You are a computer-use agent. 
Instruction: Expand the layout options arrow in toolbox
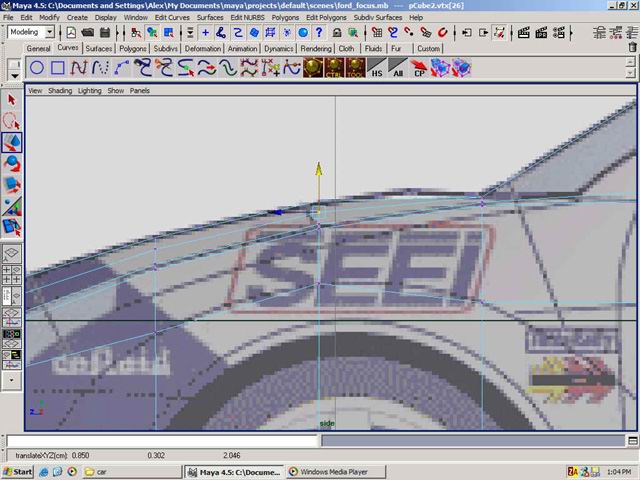tap(12, 380)
